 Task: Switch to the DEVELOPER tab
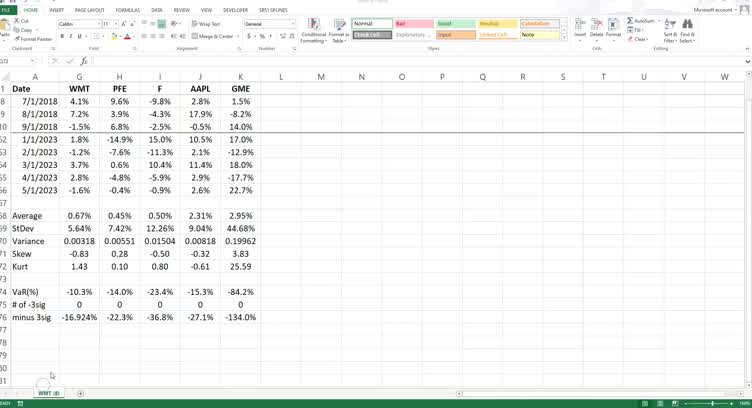pos(235,10)
